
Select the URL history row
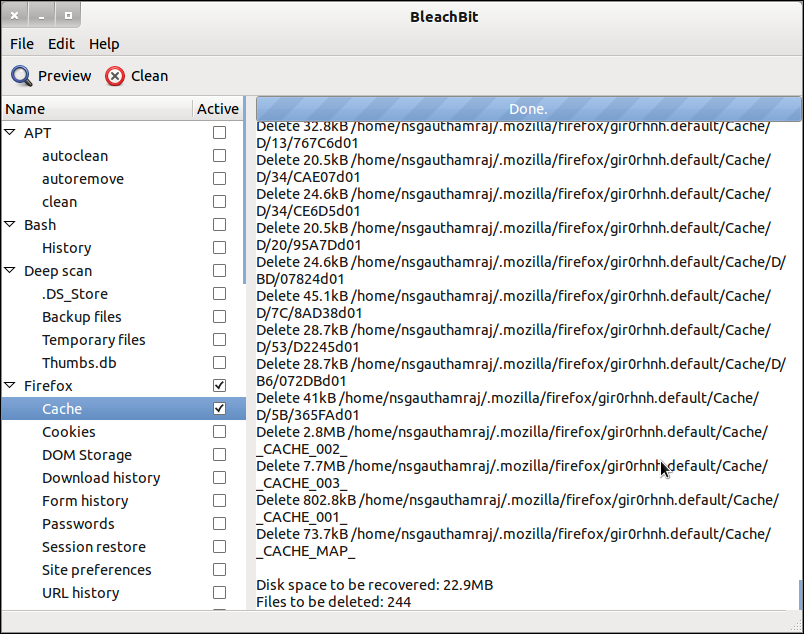(x=123, y=592)
